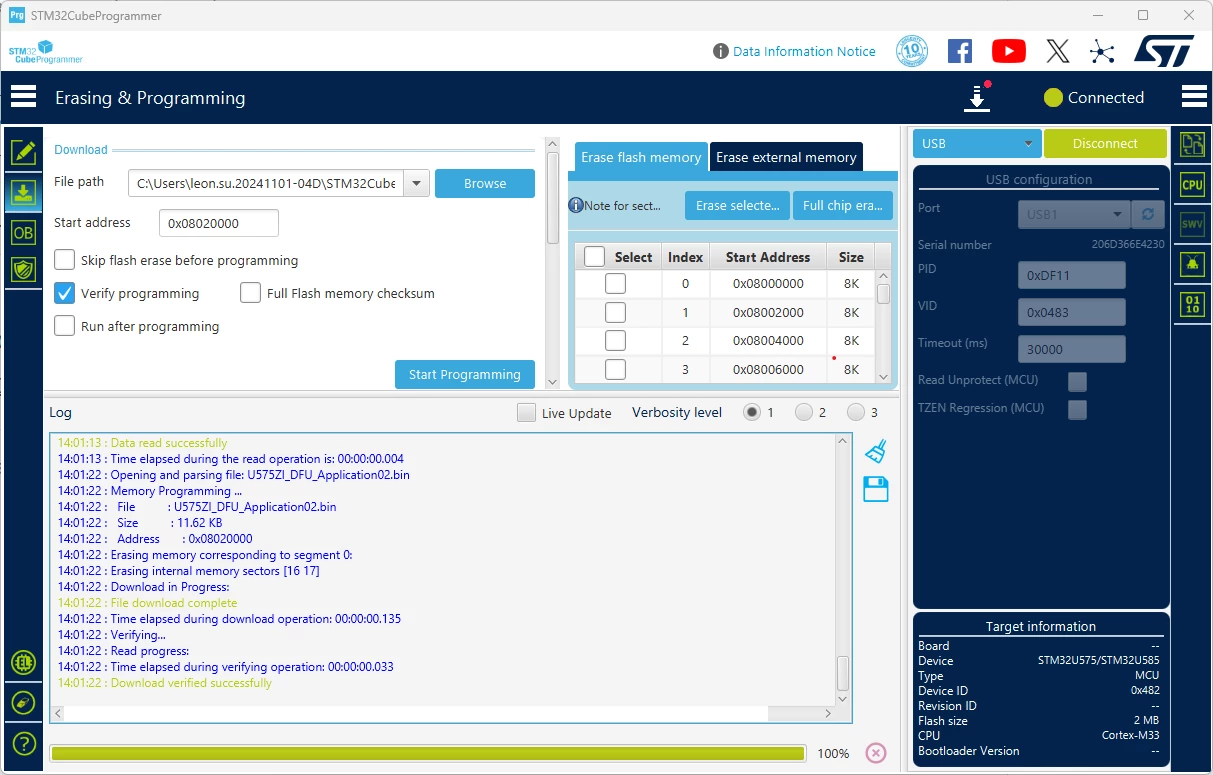Open Data Information Notice link
This screenshot has height=775, width=1213.
804,51
